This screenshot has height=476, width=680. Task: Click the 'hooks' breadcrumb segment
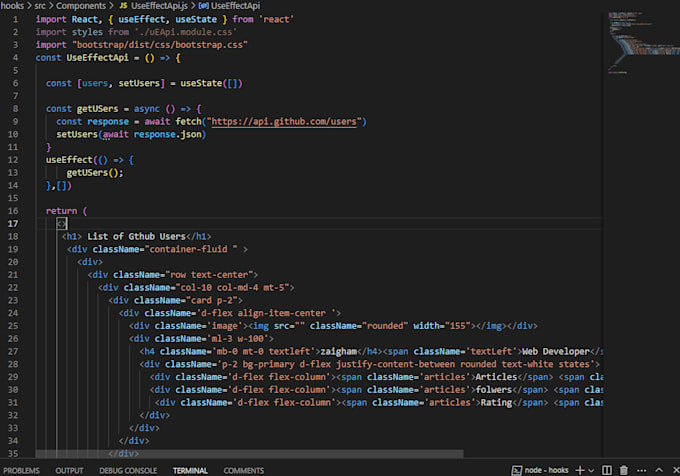click(x=12, y=6)
